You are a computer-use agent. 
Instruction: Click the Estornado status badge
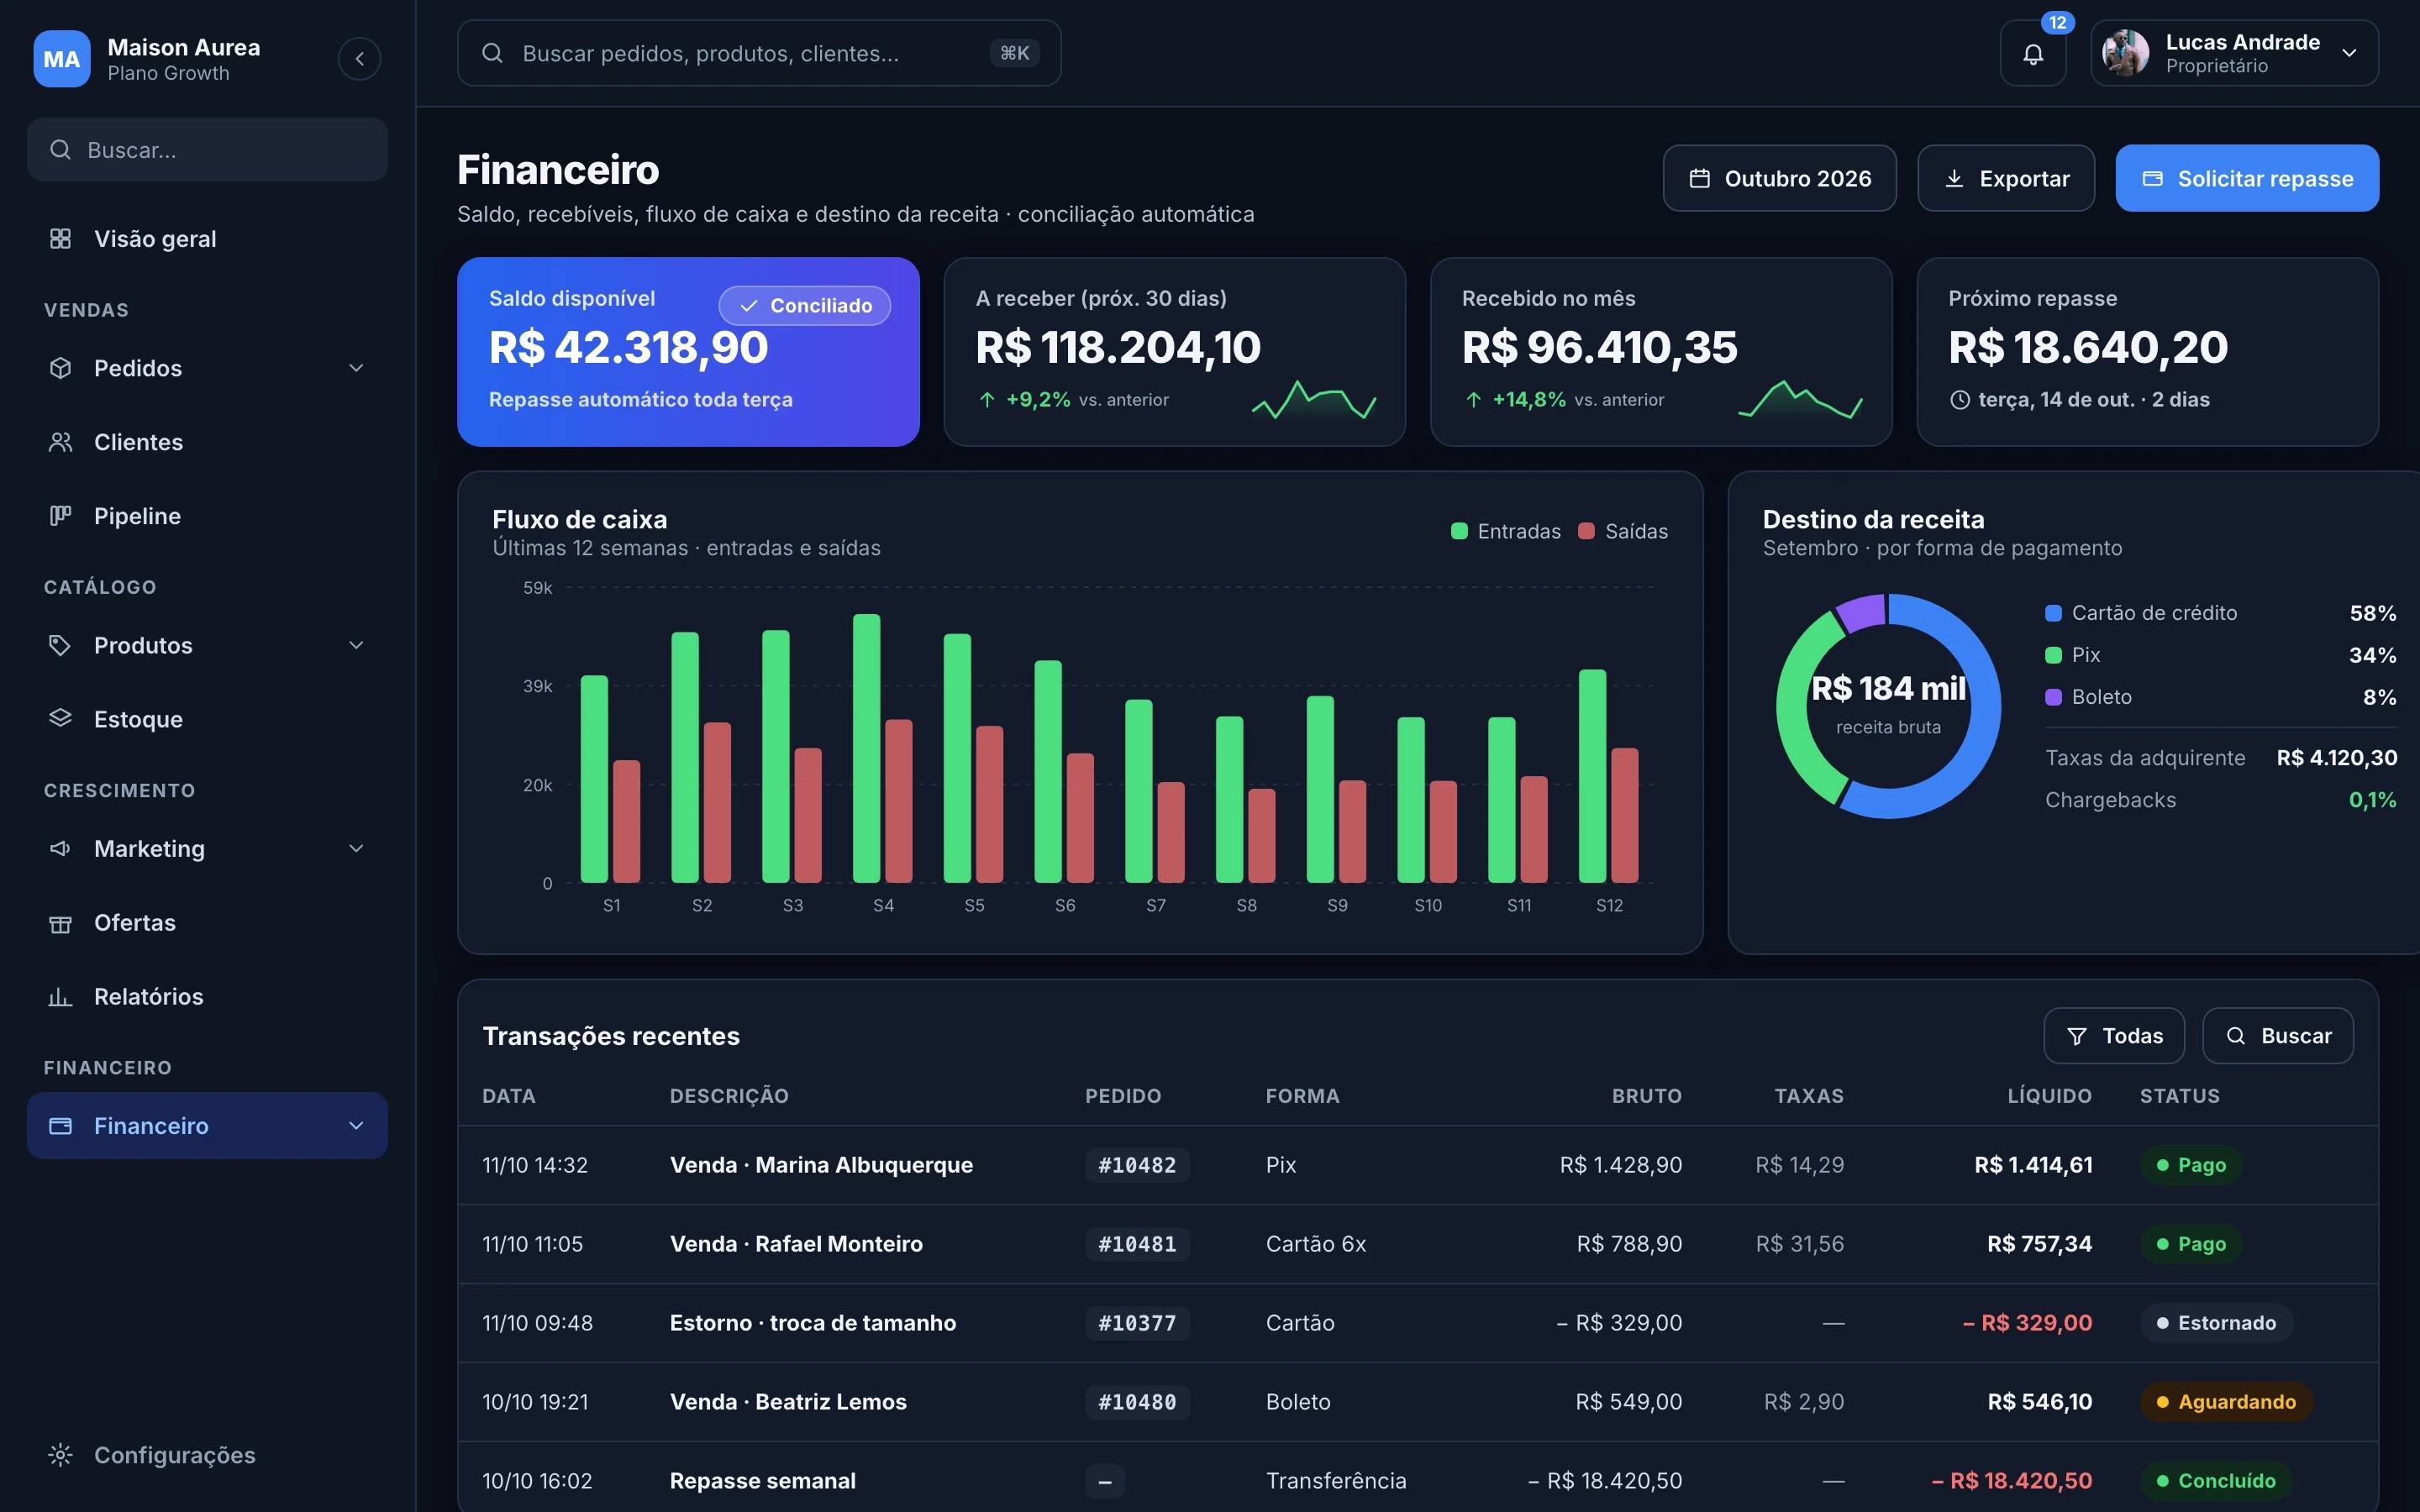[x=2216, y=1323]
